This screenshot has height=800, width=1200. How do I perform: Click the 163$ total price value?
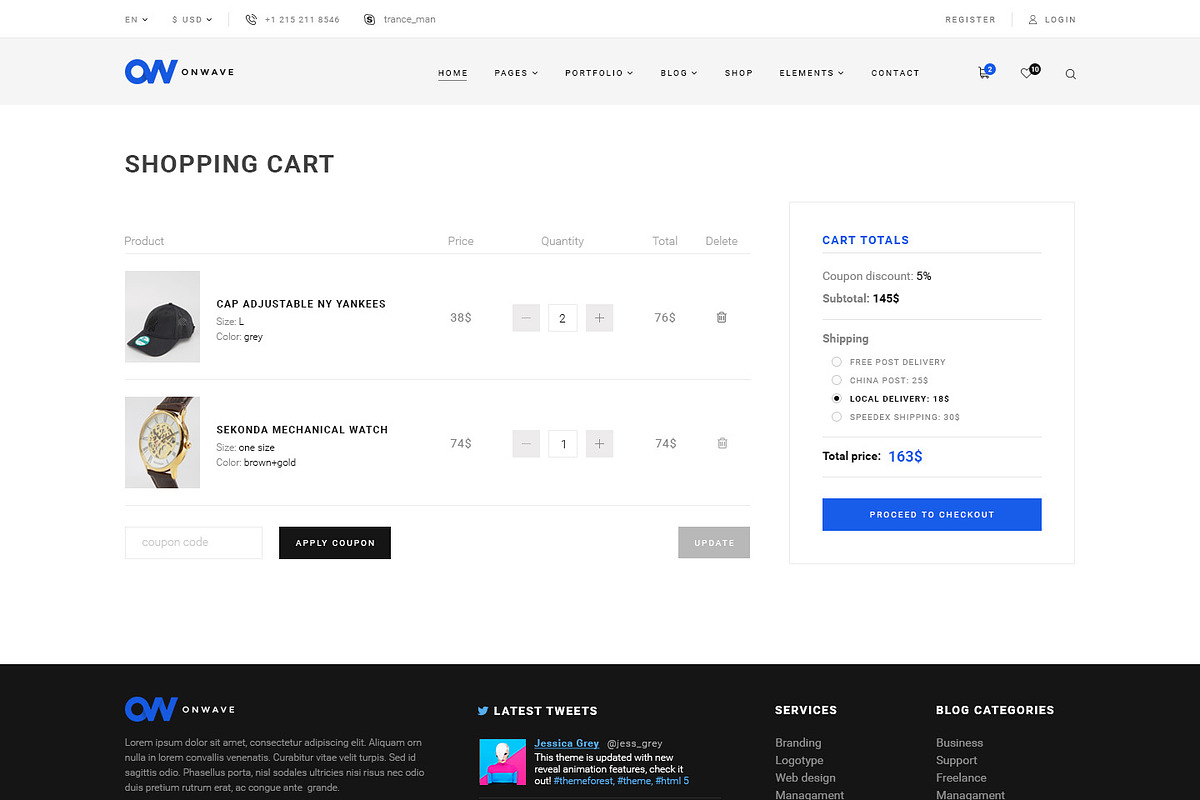pyautogui.click(x=905, y=456)
